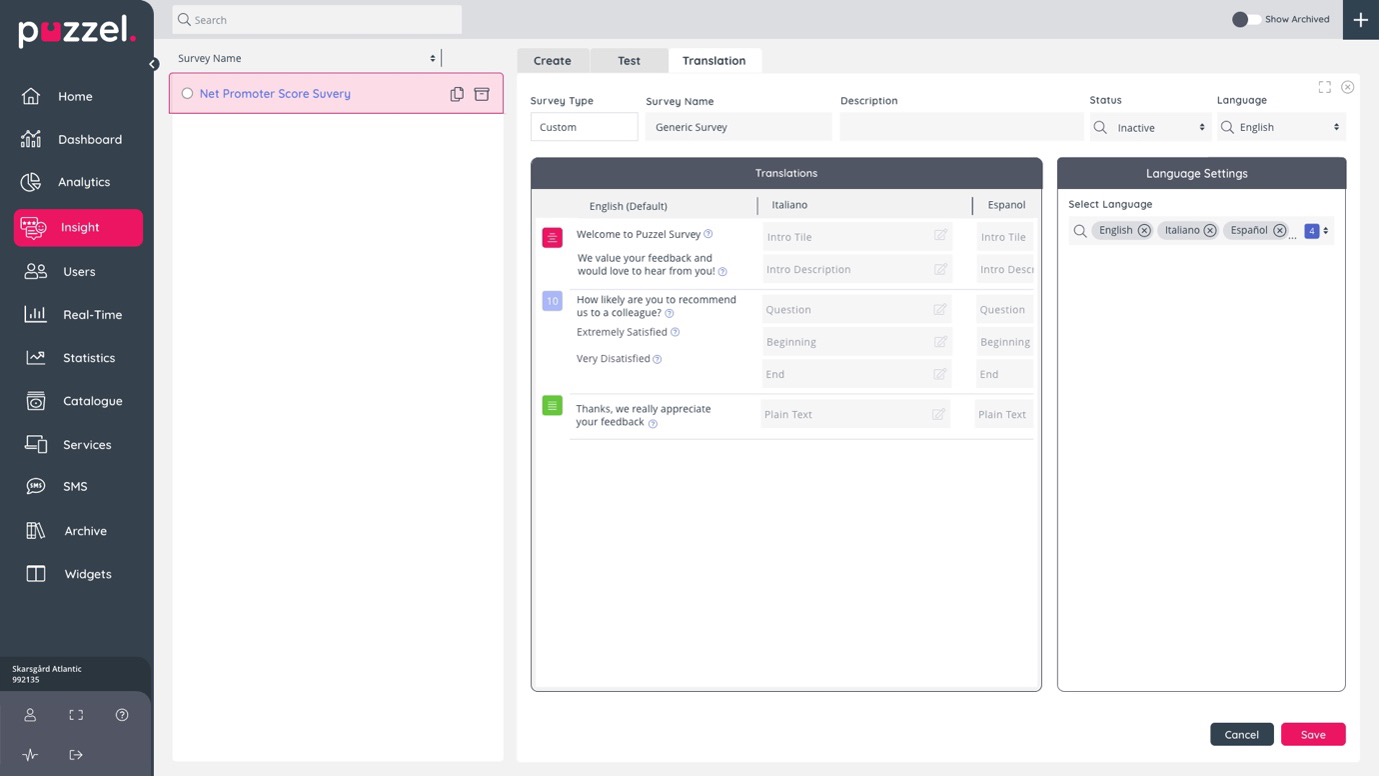
Task: Select the Net Promoter Score Survey radio button
Action: pyautogui.click(x=187, y=94)
